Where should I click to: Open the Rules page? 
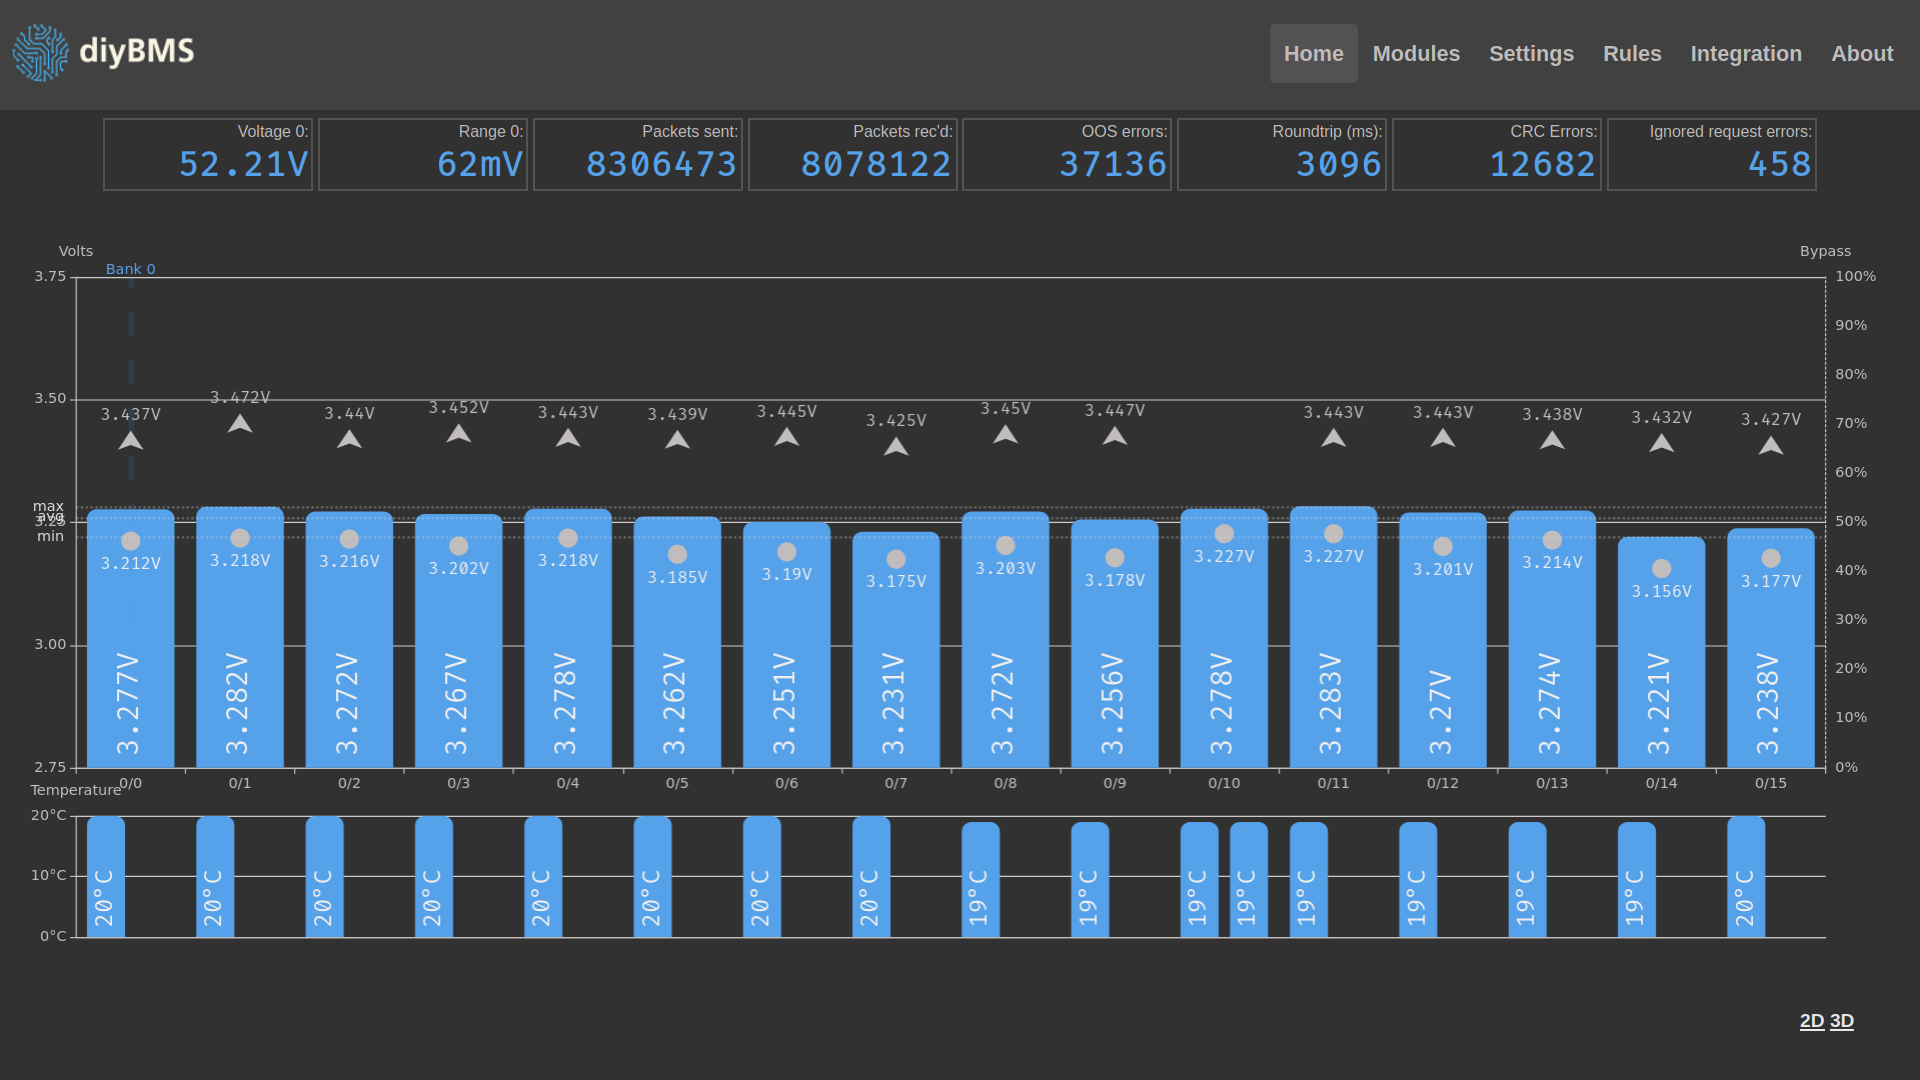[x=1631, y=54]
